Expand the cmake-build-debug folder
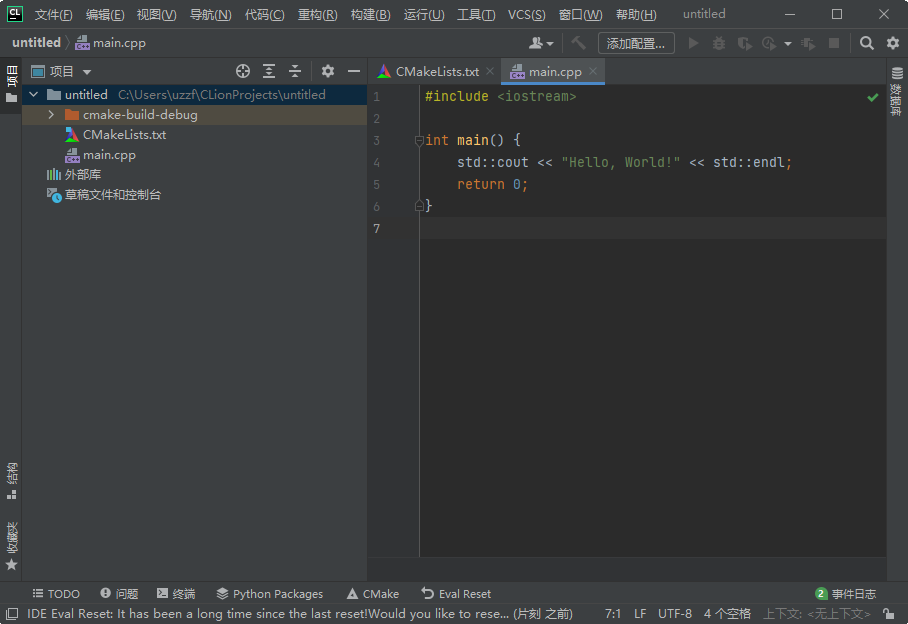This screenshot has width=908, height=624. (51, 115)
